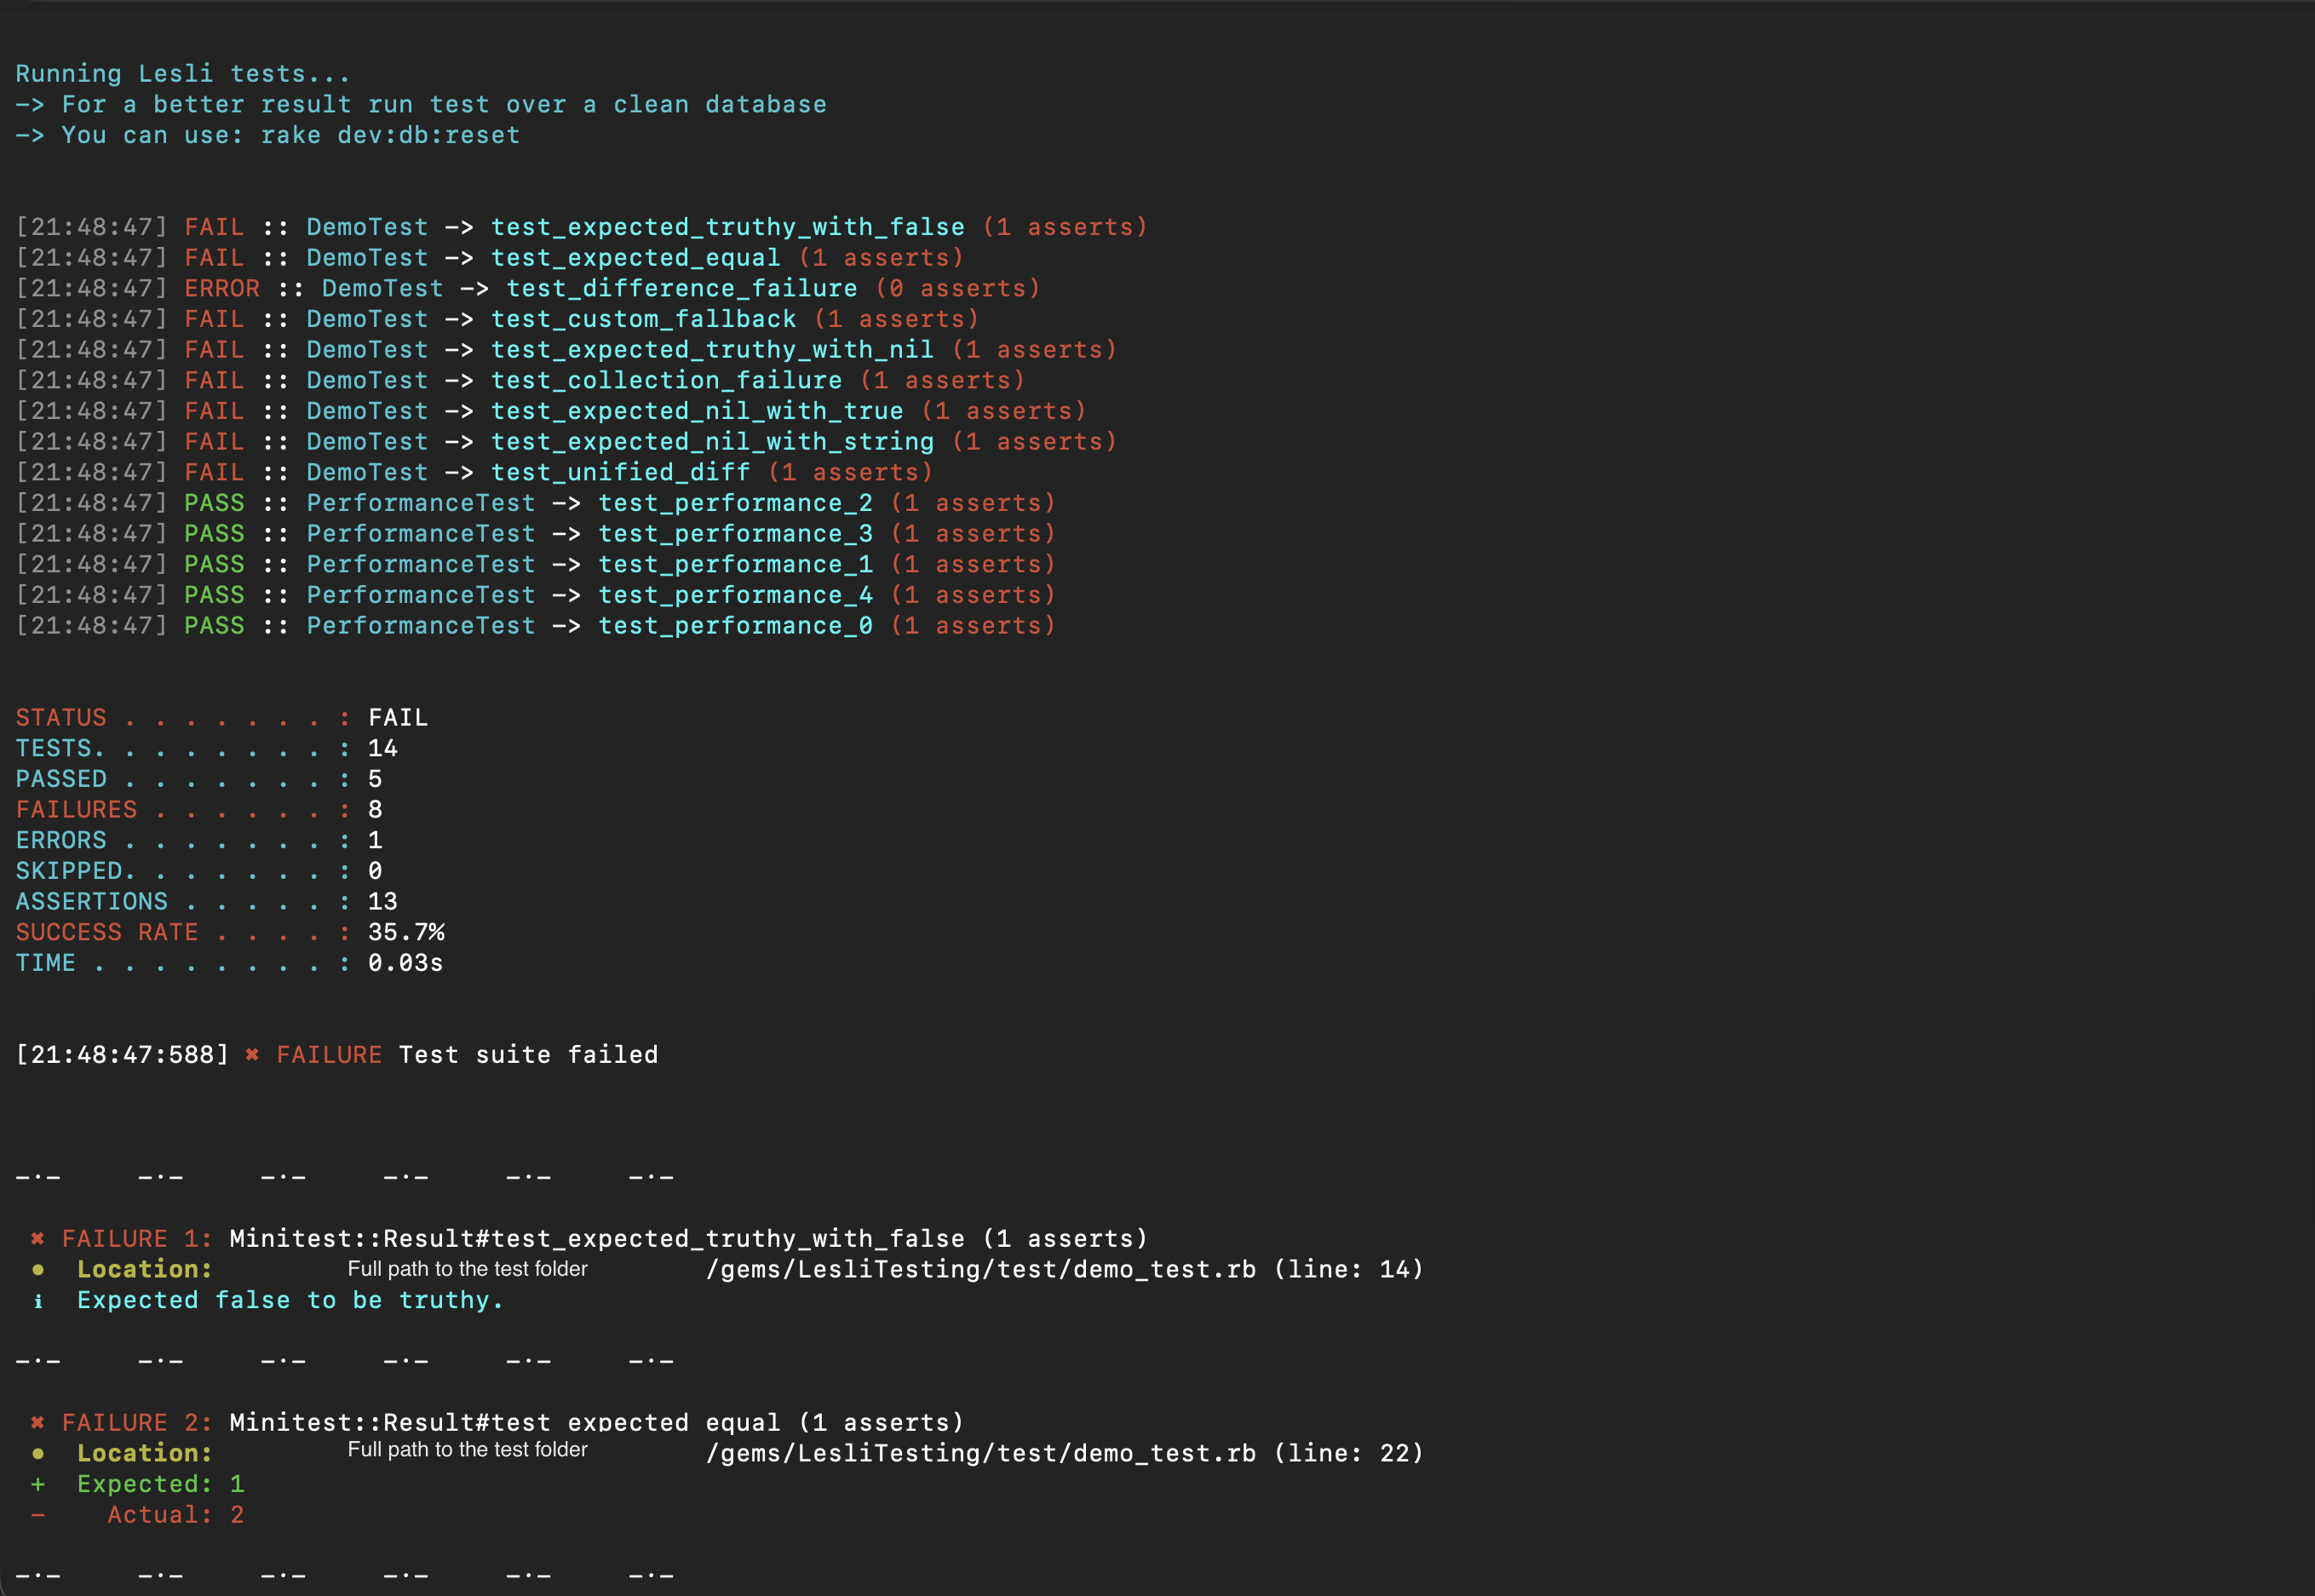Click 'Test suite failed' message
The image size is (2315, 1596).
(x=528, y=1055)
